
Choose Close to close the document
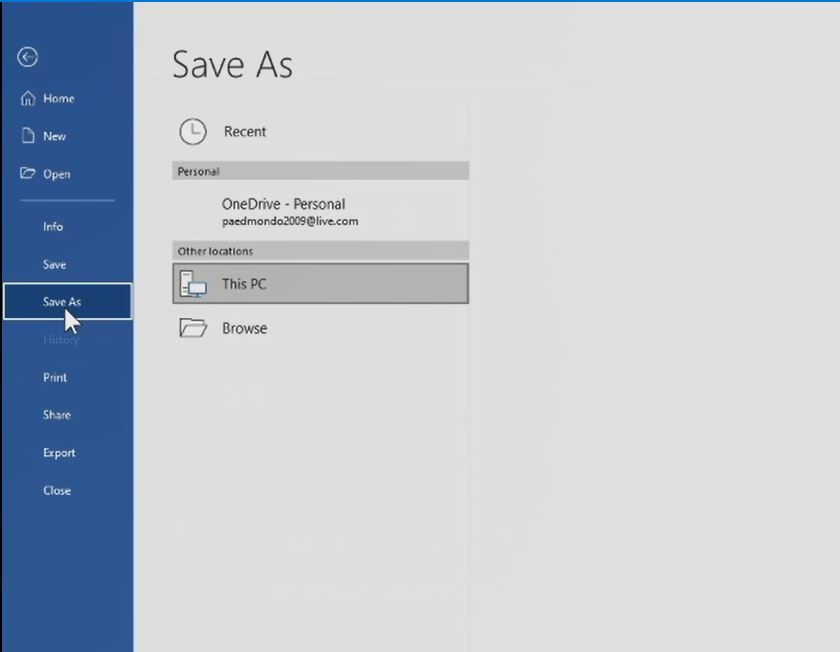tap(57, 491)
